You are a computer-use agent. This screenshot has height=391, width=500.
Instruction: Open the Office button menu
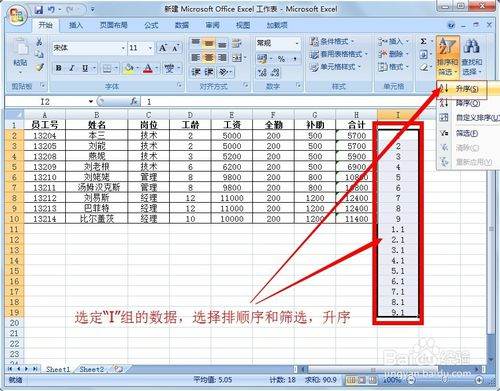click(17, 15)
